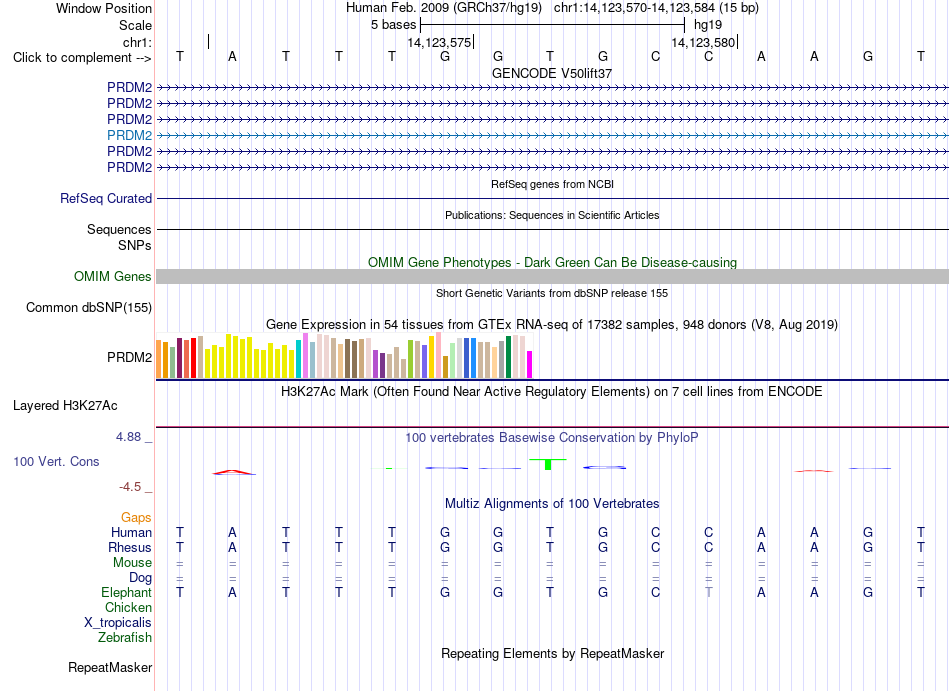Select the Elephant alignment row label
The image size is (950, 691).
tap(126, 592)
